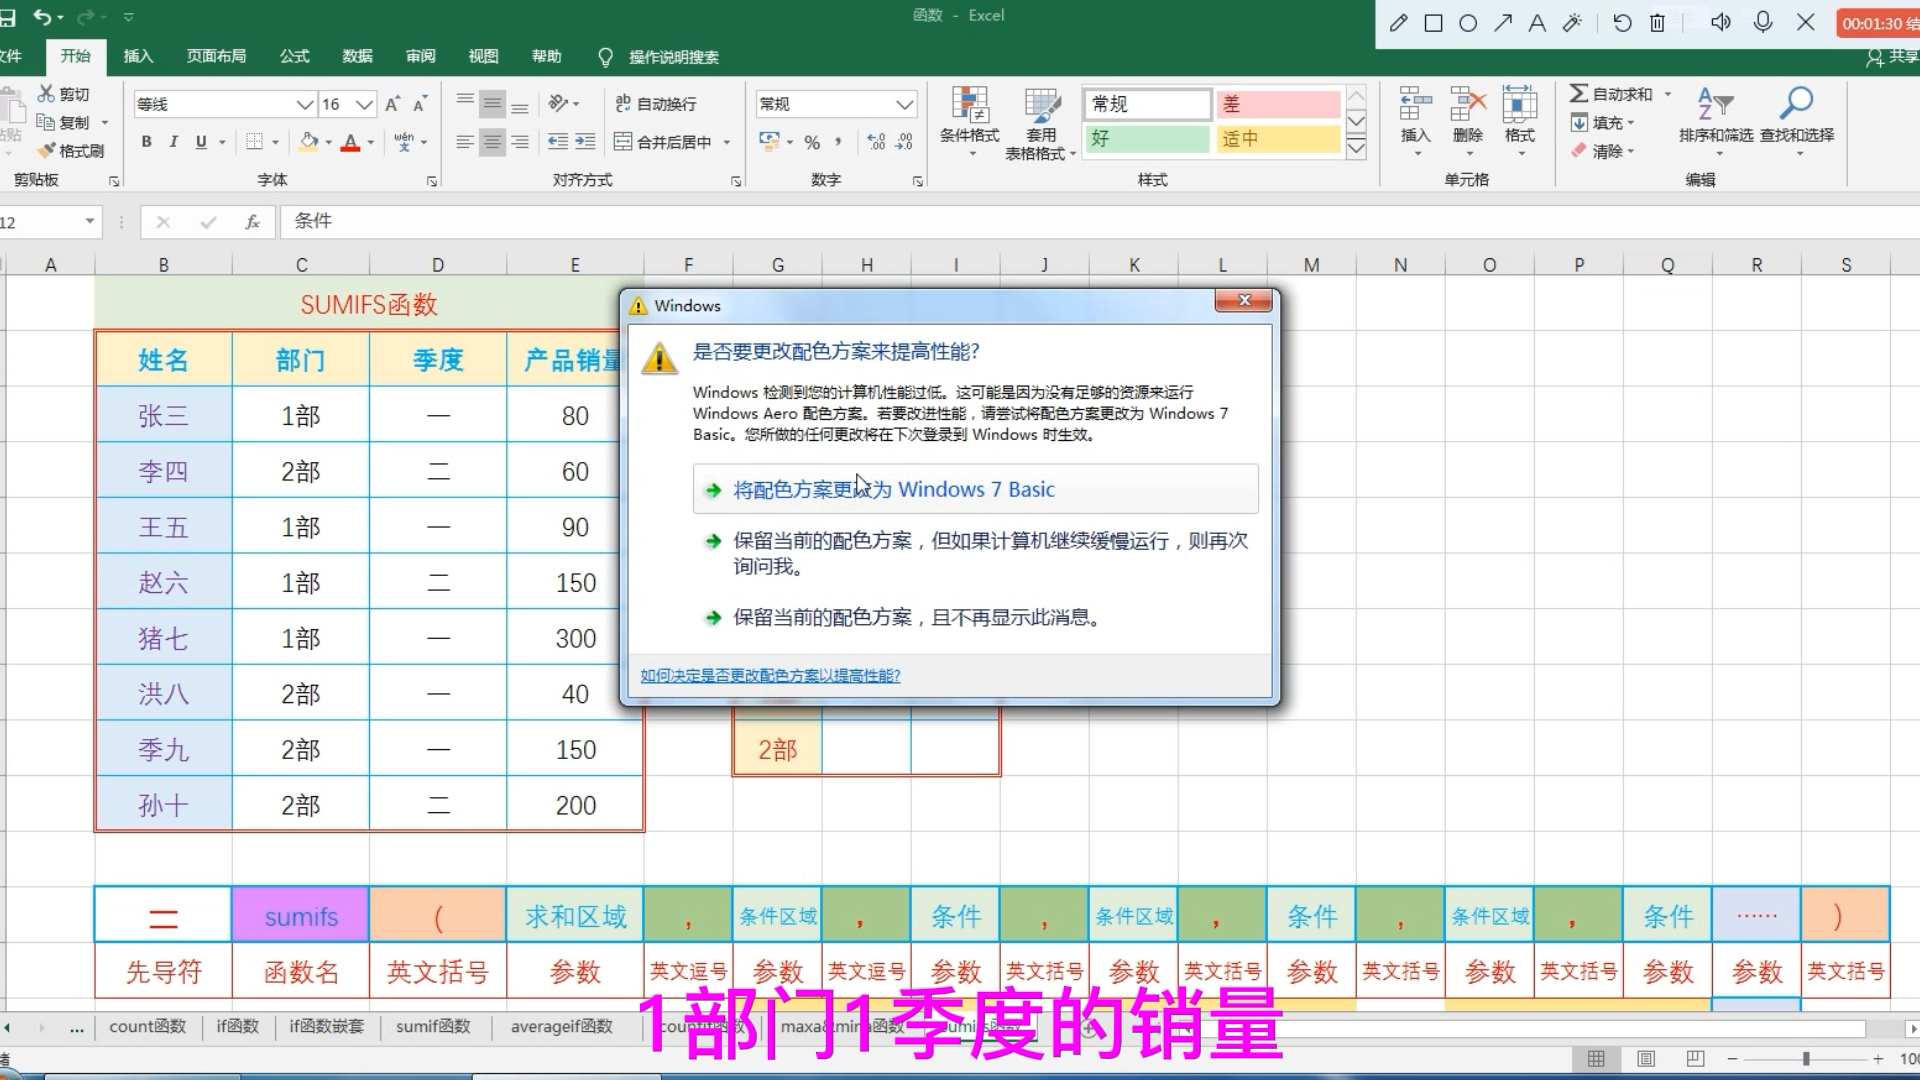Image resolution: width=1920 pixels, height=1080 pixels.
Task: Apply the 好 cell style
Action: pyautogui.click(x=1147, y=139)
